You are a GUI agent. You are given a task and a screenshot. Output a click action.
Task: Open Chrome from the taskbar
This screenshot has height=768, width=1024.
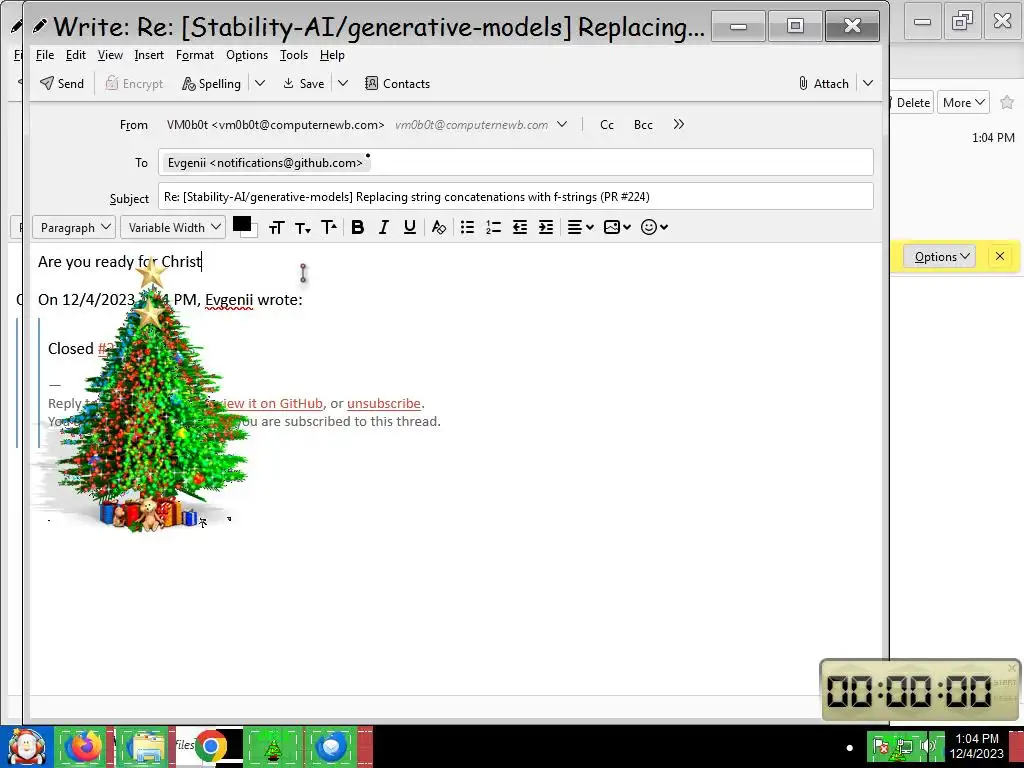[210, 747]
